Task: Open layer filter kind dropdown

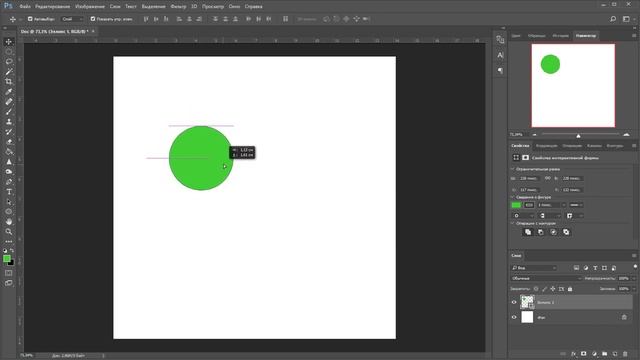Action: (534, 268)
